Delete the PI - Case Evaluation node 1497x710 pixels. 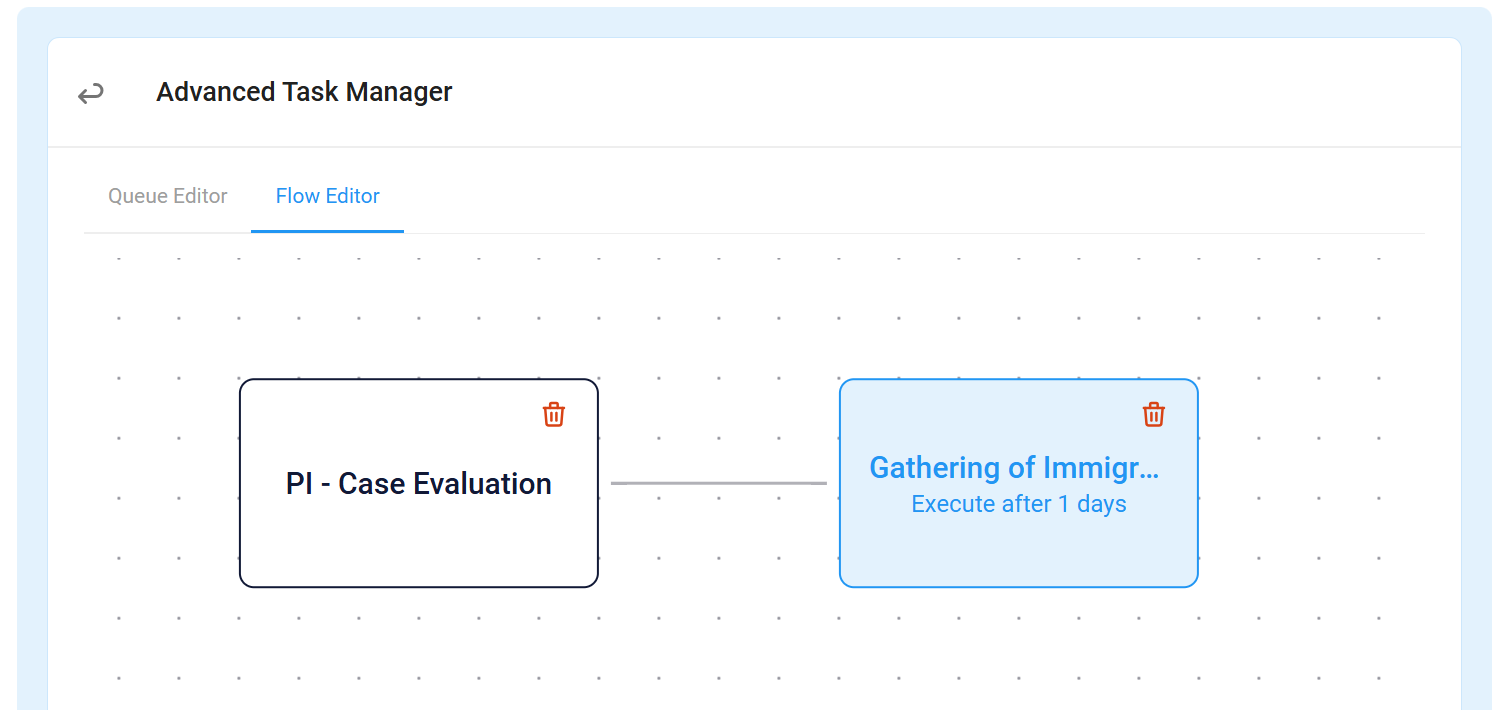tap(554, 414)
